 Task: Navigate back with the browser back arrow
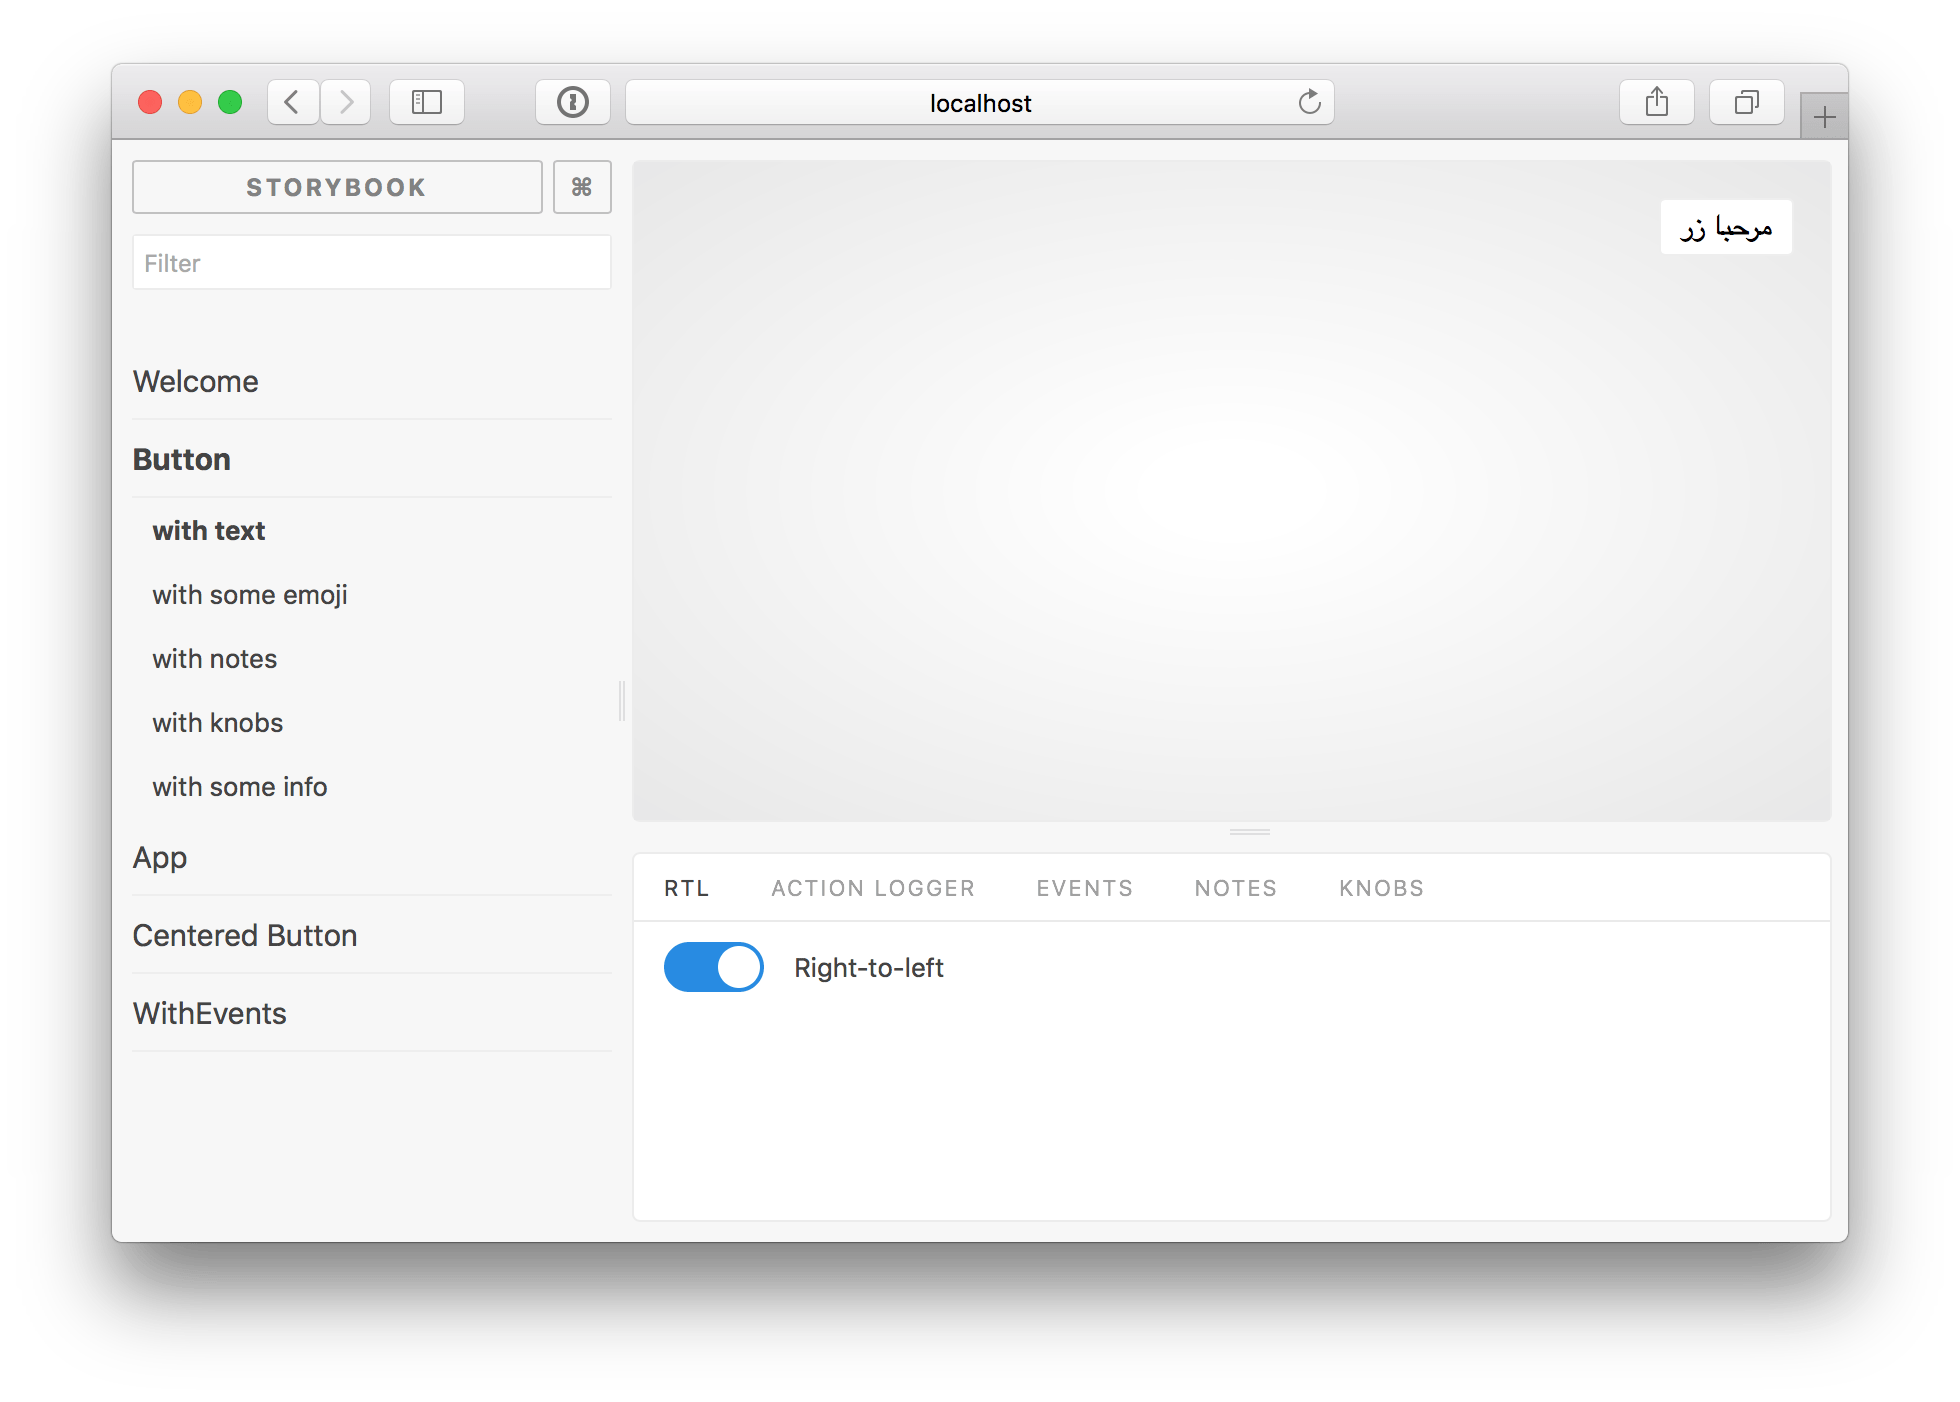point(292,101)
